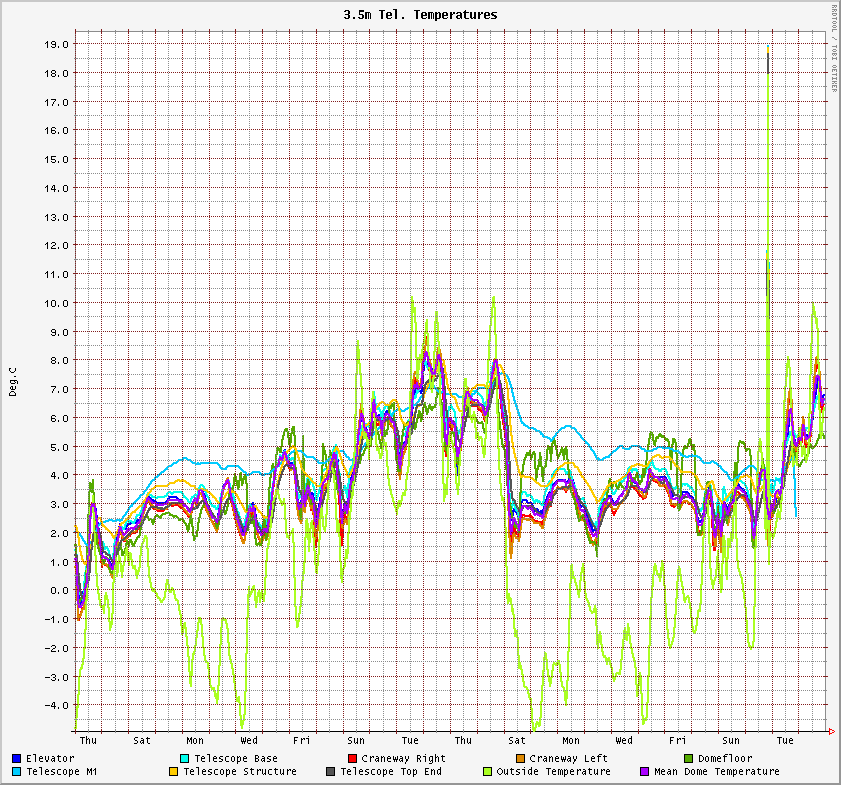Image resolution: width=841 pixels, height=785 pixels.
Task: Select the Craneway Right red swatch
Action: coord(352,759)
